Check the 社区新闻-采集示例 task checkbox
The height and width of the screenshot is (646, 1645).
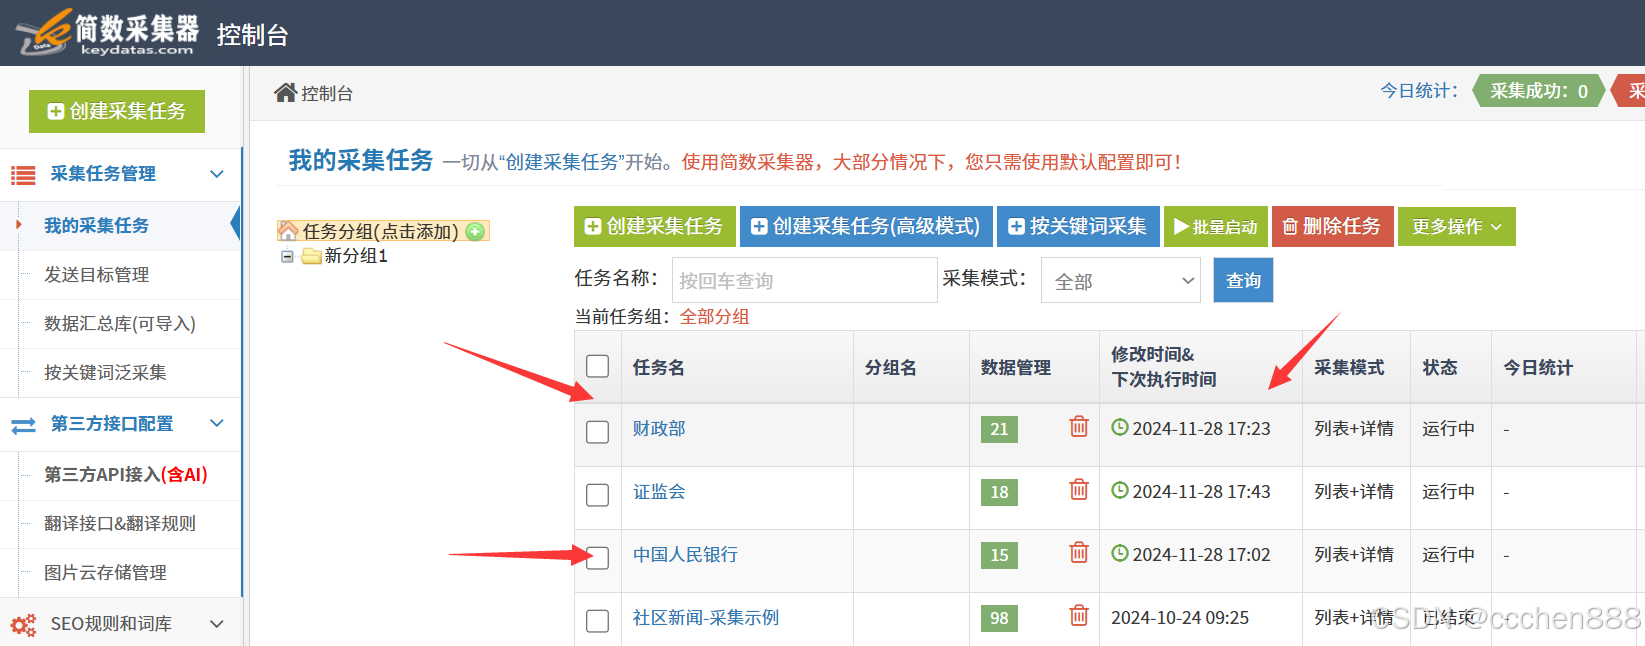tap(598, 621)
